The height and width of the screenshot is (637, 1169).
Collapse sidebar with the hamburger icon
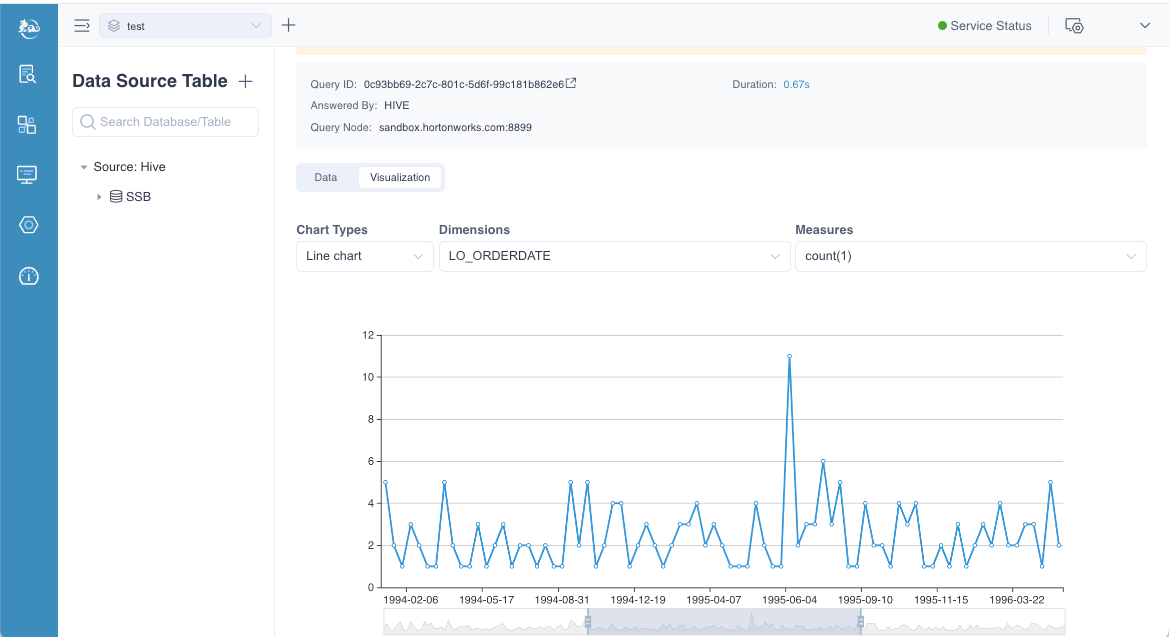pyautogui.click(x=82, y=26)
